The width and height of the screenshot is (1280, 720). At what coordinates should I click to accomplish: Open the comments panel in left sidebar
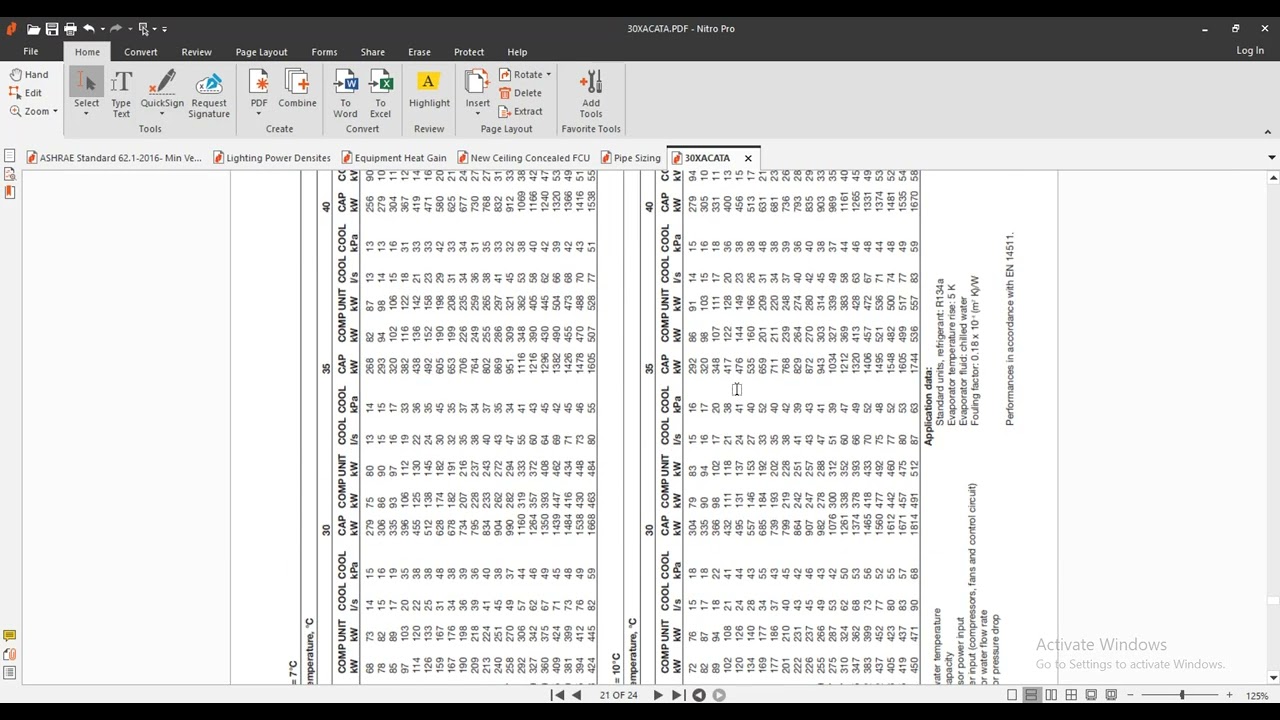[9, 636]
